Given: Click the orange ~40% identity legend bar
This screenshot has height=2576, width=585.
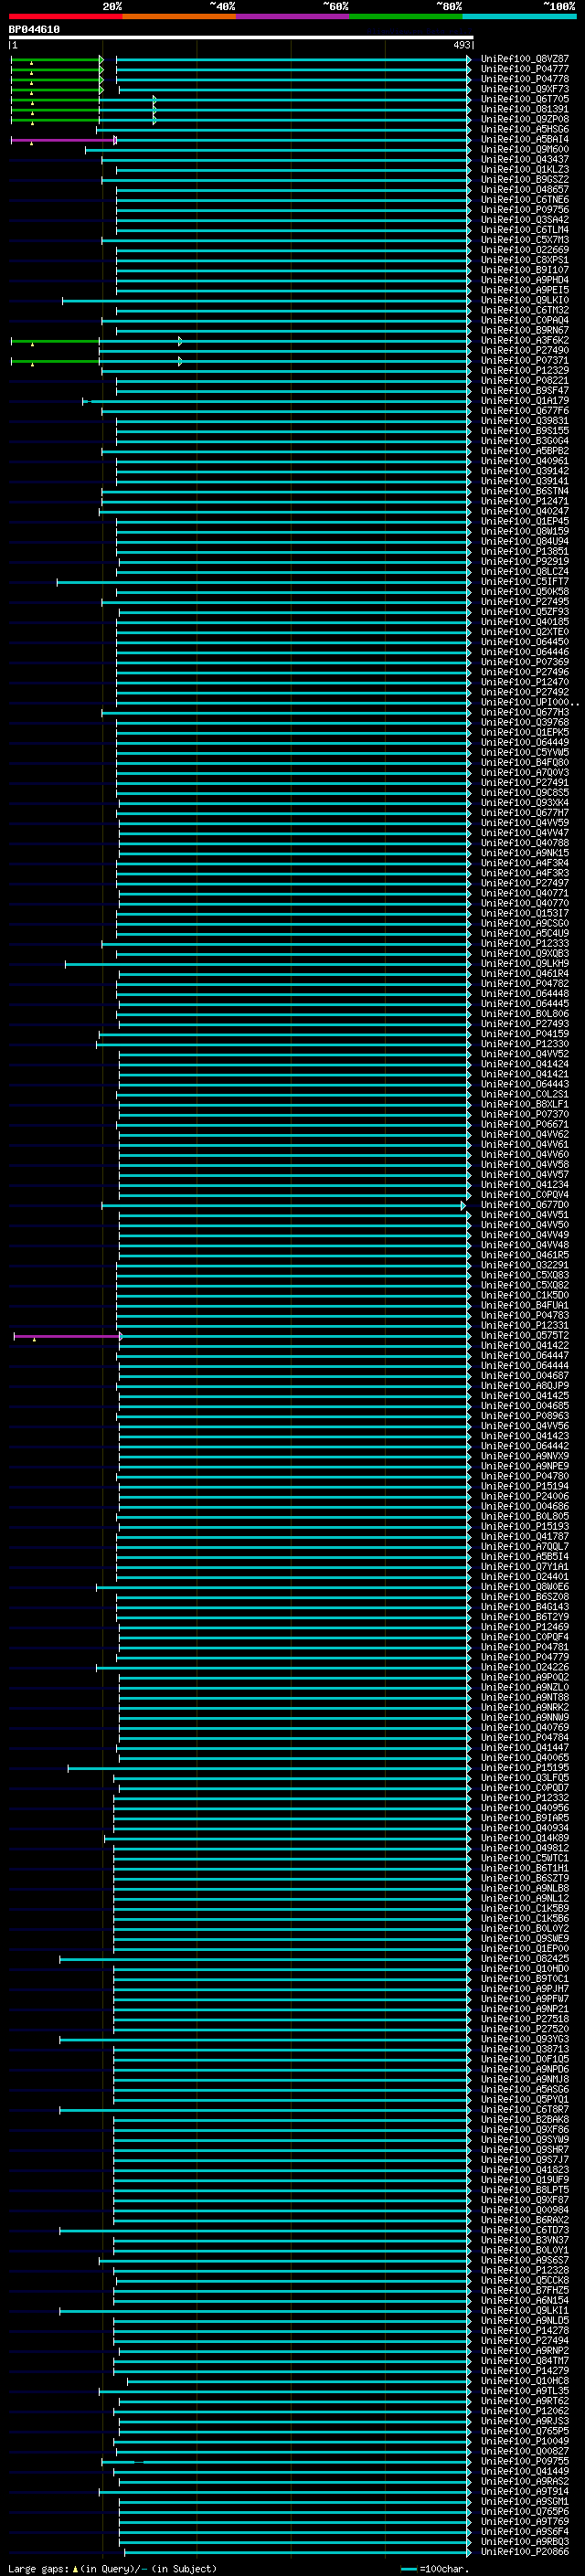Looking at the screenshot, I should (x=179, y=16).
